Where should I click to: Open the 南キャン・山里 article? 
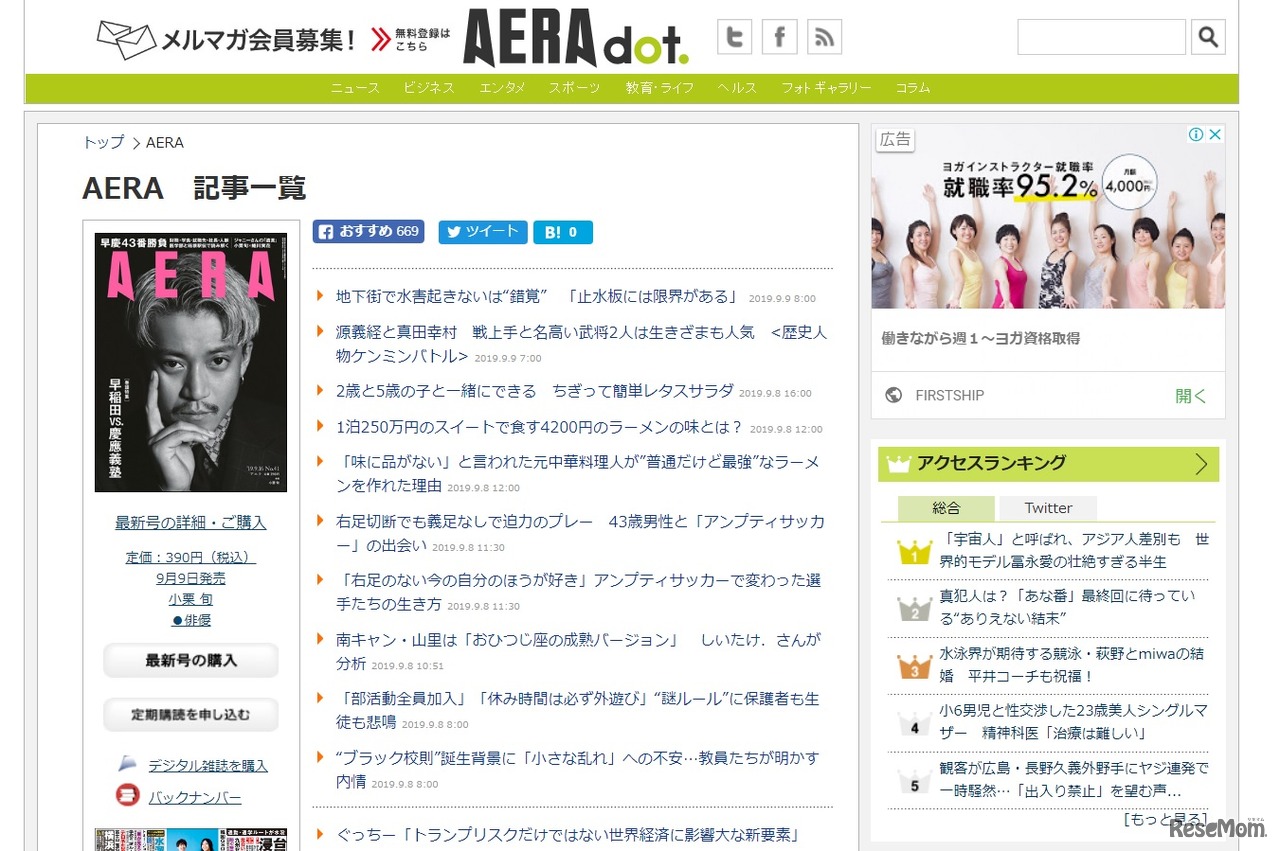[578, 650]
